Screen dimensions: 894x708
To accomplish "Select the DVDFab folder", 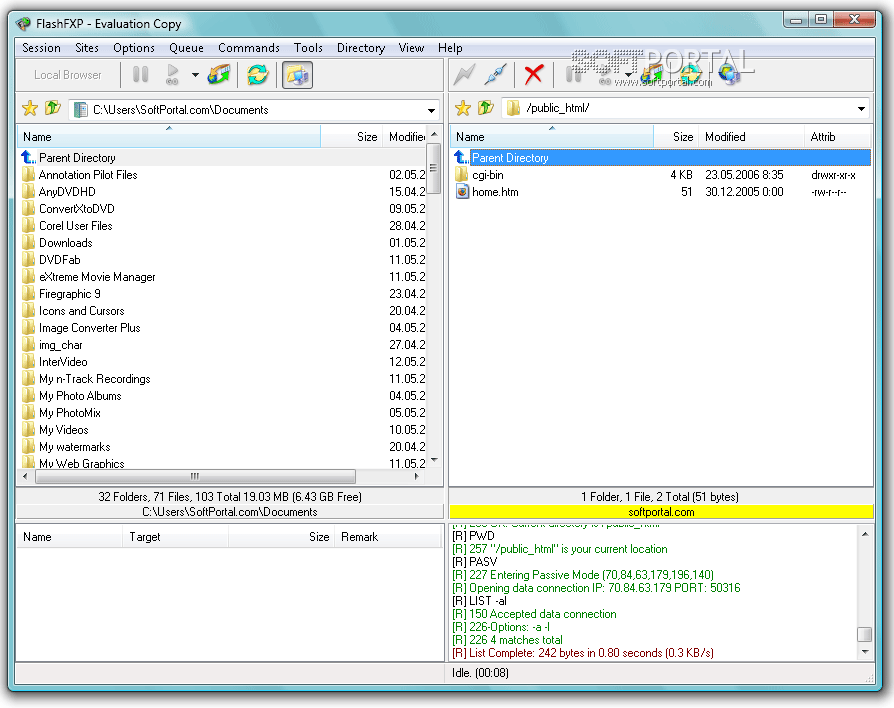I will [x=59, y=260].
